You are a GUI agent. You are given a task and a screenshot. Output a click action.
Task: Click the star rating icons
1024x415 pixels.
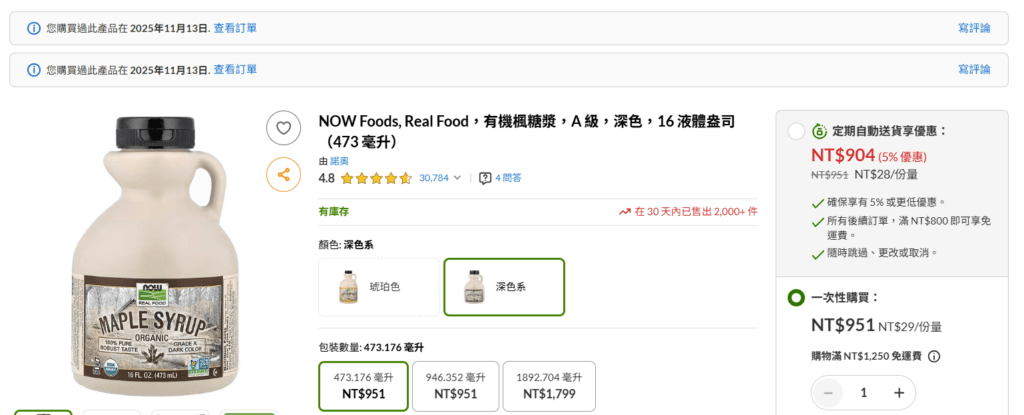click(376, 178)
